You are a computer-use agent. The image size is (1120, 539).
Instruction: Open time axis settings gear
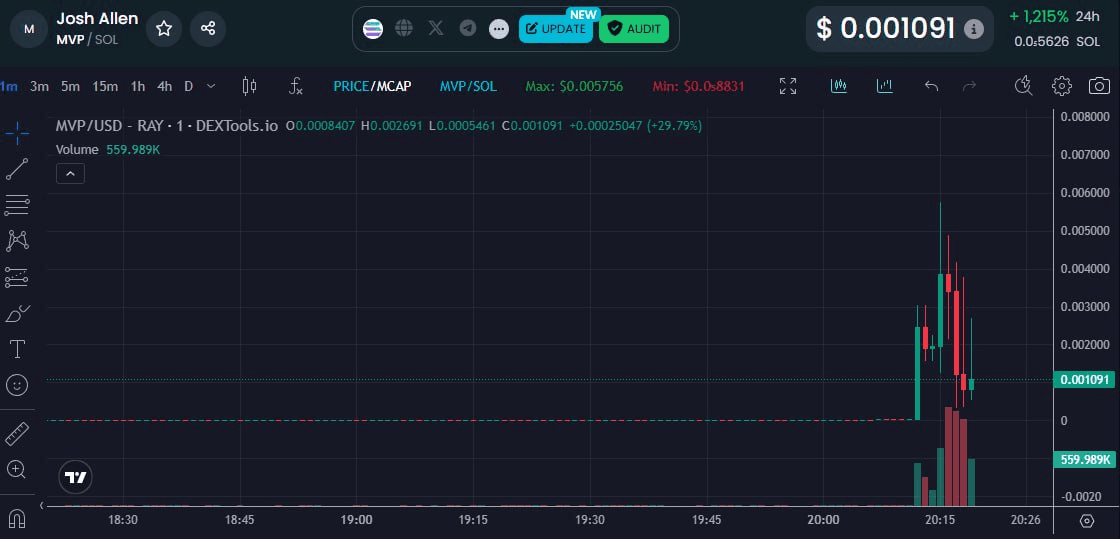pos(1087,520)
